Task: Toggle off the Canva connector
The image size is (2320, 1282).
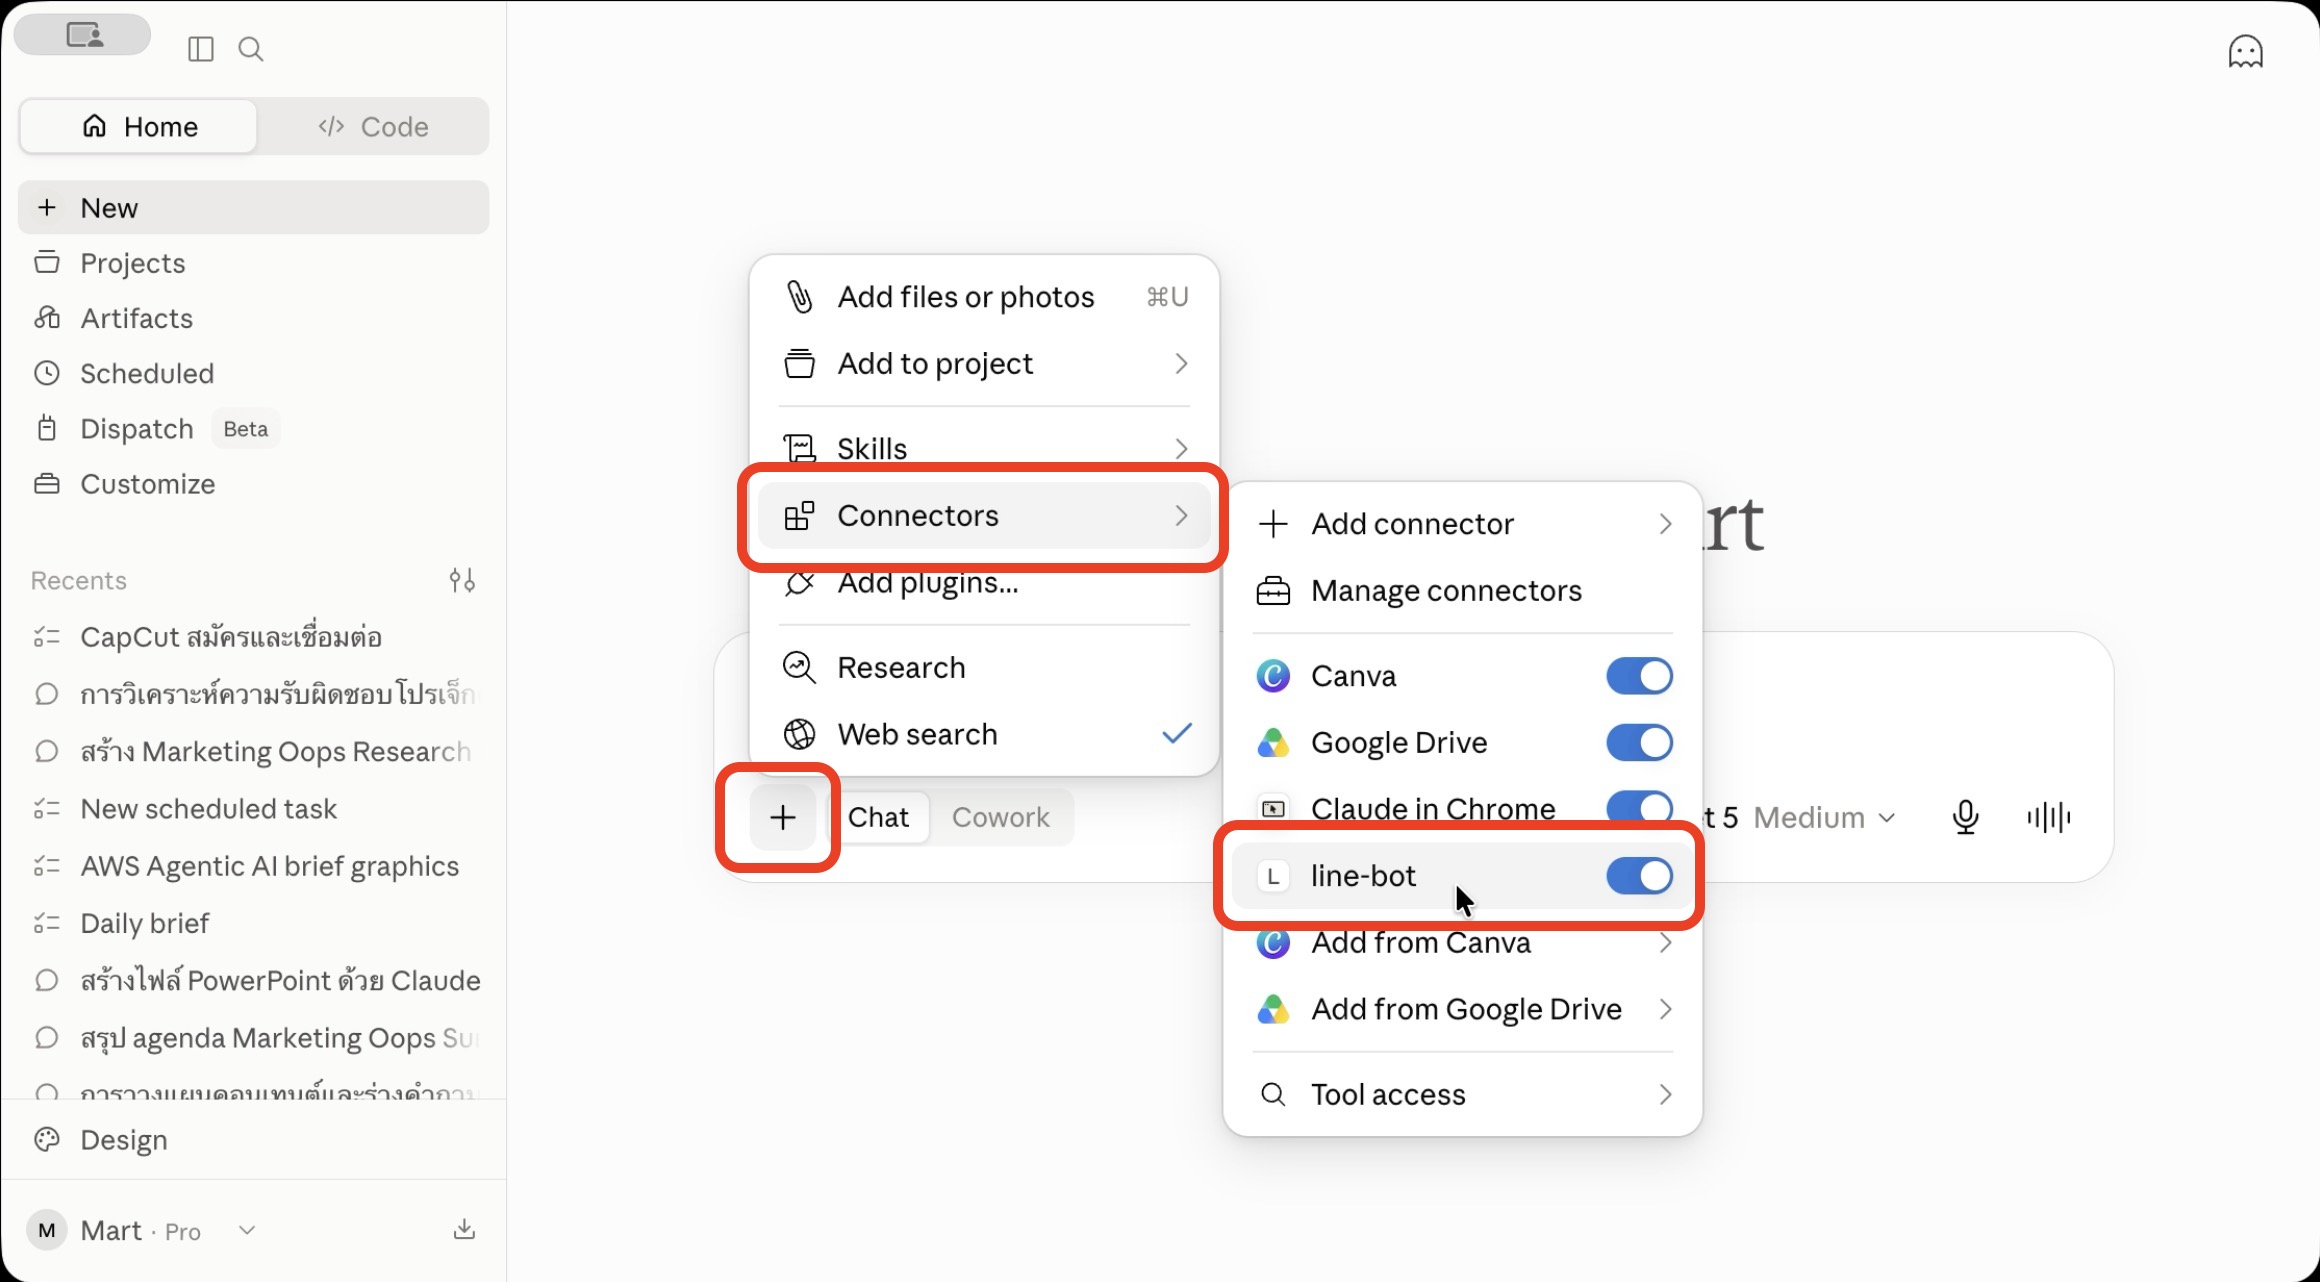Action: [1639, 676]
